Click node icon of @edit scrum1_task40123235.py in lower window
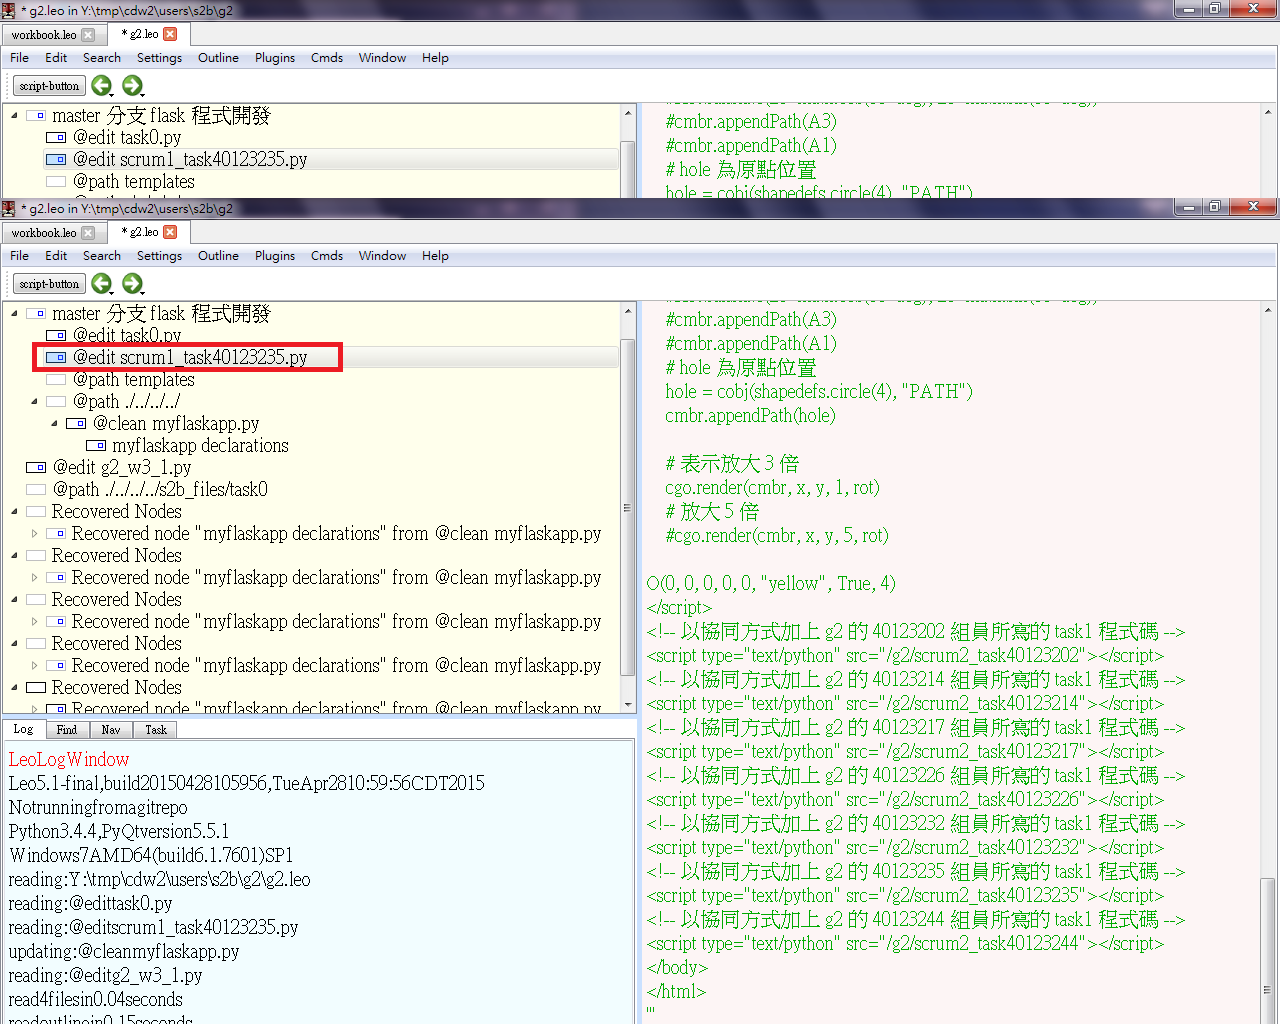 (56, 357)
